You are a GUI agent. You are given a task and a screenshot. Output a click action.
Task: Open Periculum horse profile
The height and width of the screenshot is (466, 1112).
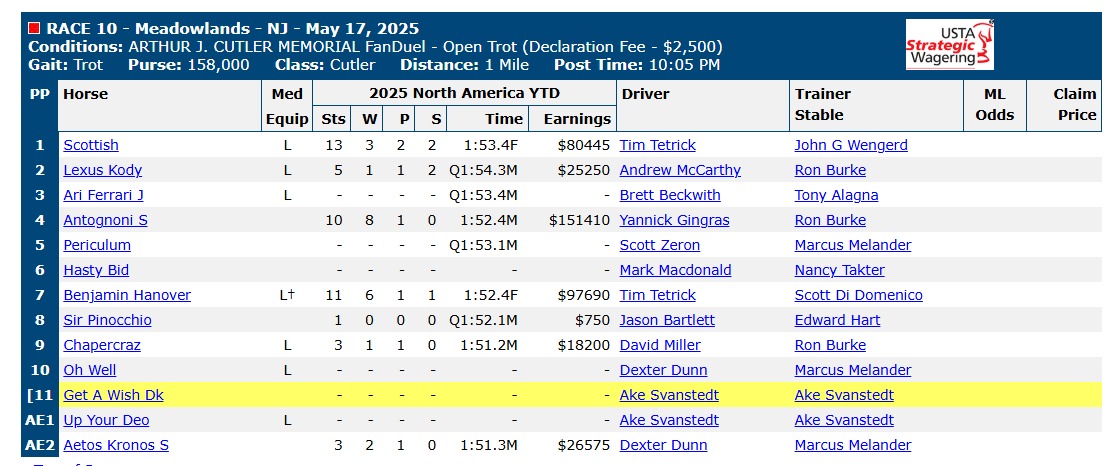click(97, 245)
